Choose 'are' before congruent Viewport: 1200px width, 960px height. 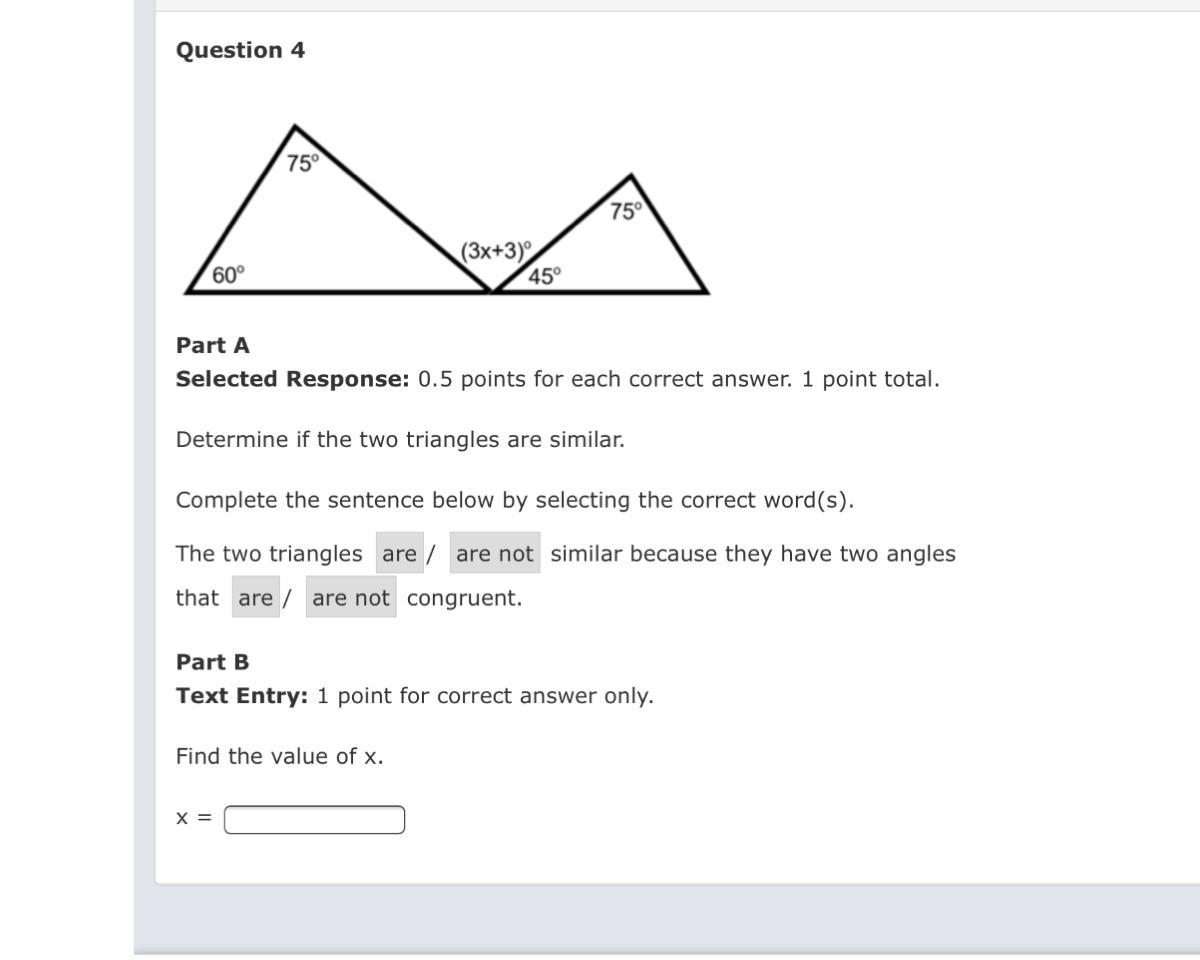click(256, 598)
